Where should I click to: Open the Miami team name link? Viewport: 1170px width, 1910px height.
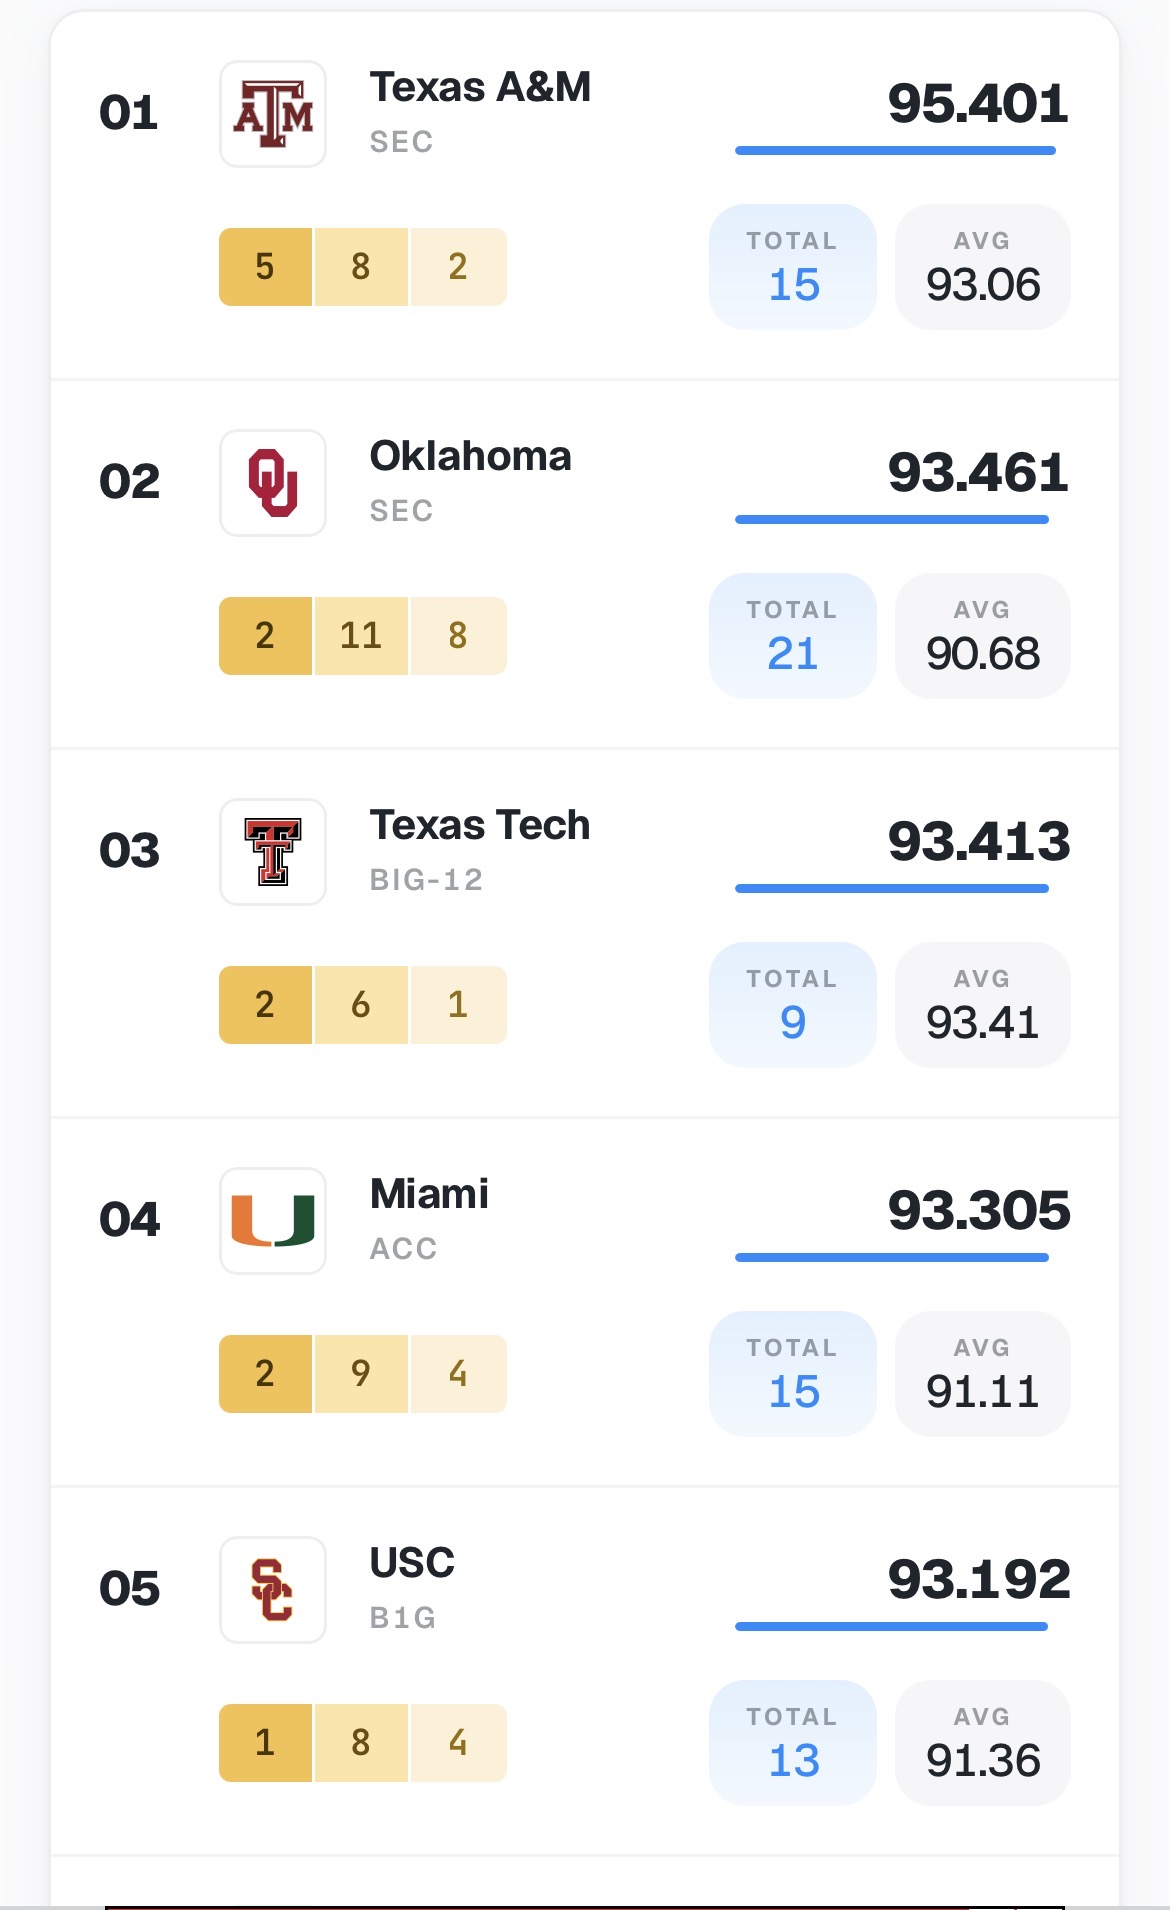tap(429, 1194)
